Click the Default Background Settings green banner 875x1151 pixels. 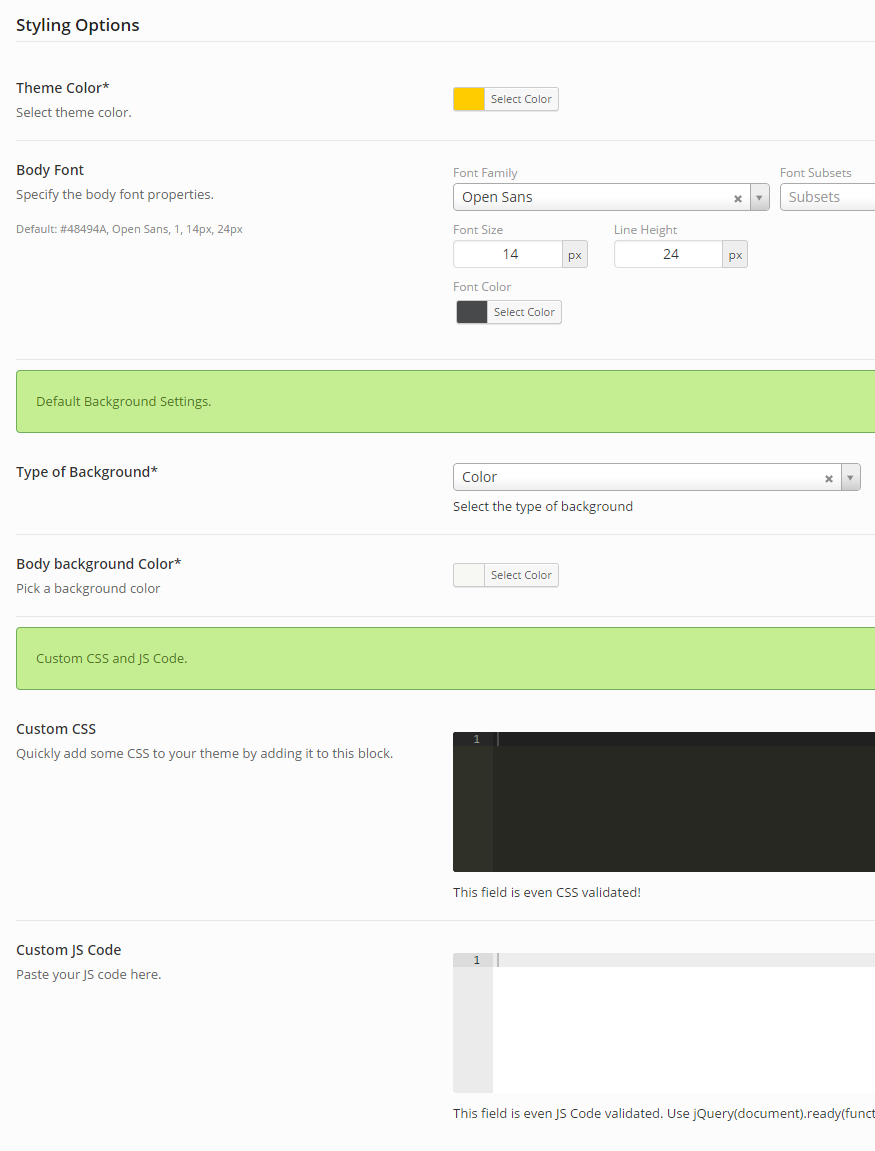click(x=446, y=402)
